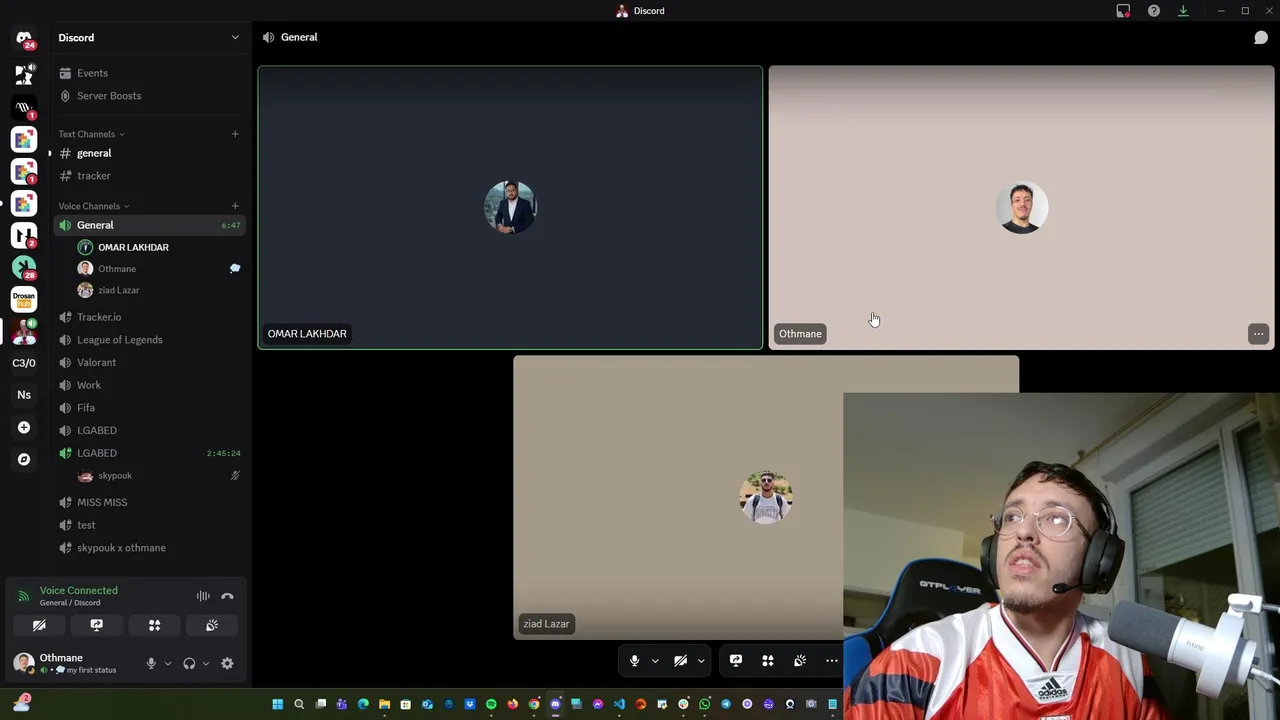Open soundboard from the call control bar
This screenshot has width=1280, height=720.
[800, 661]
